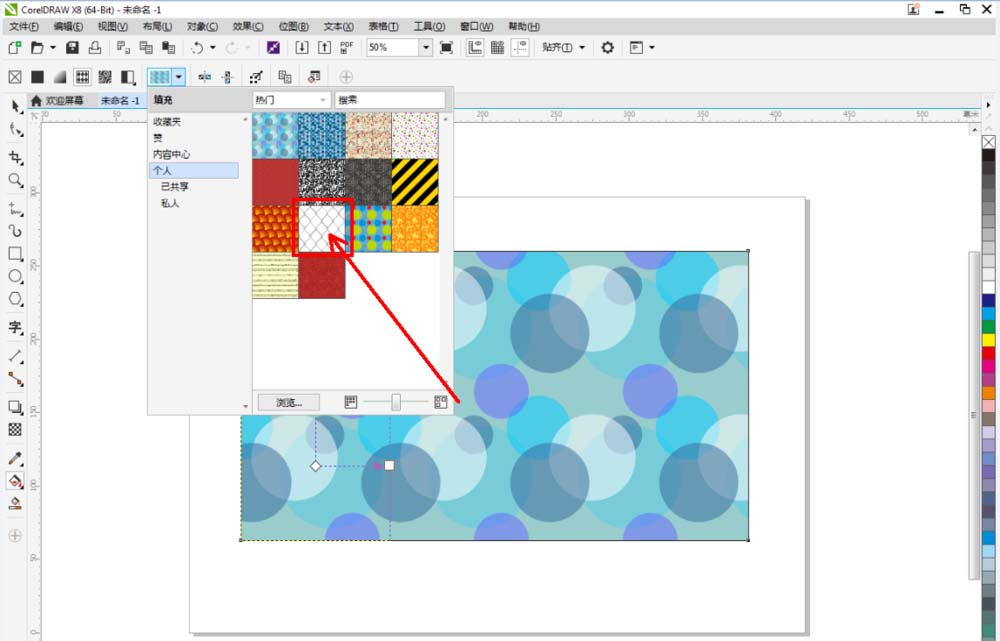Open the Options gear icon
1000x641 pixels.
click(x=607, y=47)
